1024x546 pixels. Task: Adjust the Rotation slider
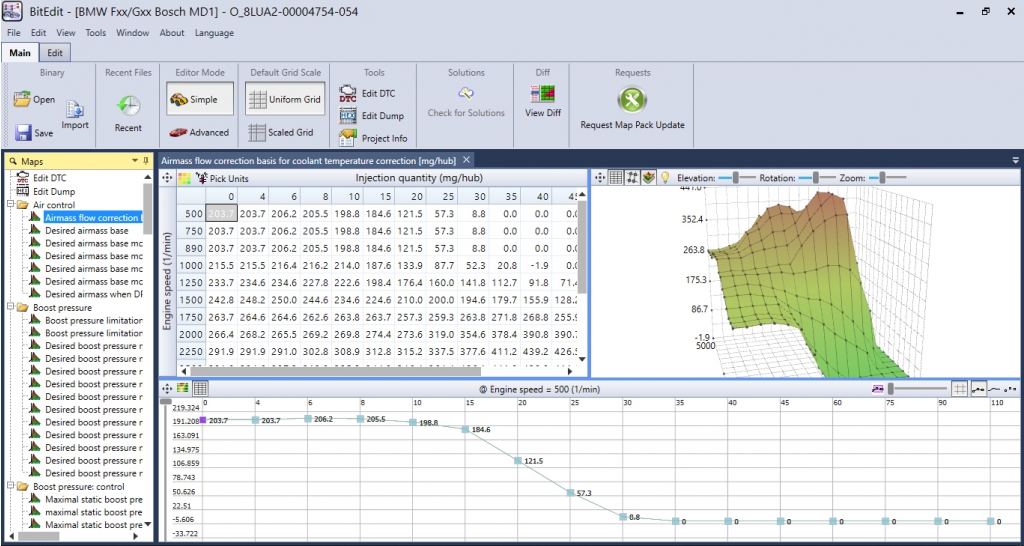817,177
